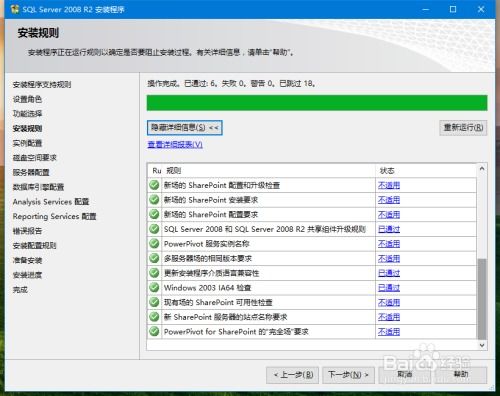The image size is (500, 396).
Task: Click green check icon for 新场的 SharePoint 配置和升级检查
Action: point(154,185)
